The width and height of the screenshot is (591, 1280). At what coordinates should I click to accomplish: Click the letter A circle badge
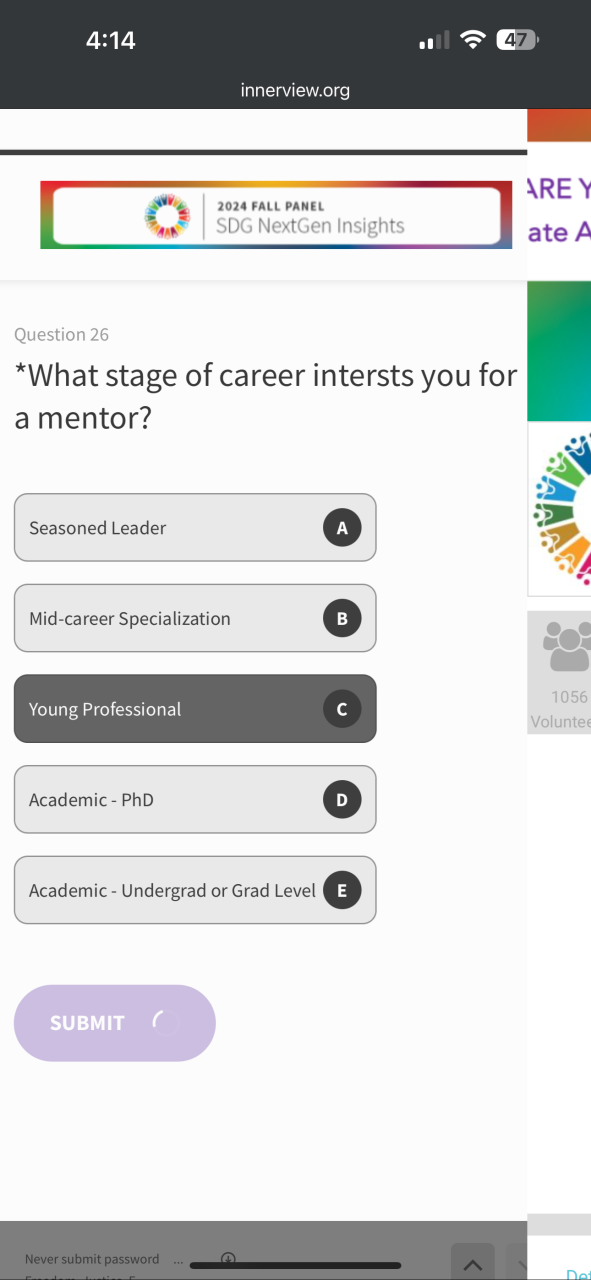coord(342,527)
